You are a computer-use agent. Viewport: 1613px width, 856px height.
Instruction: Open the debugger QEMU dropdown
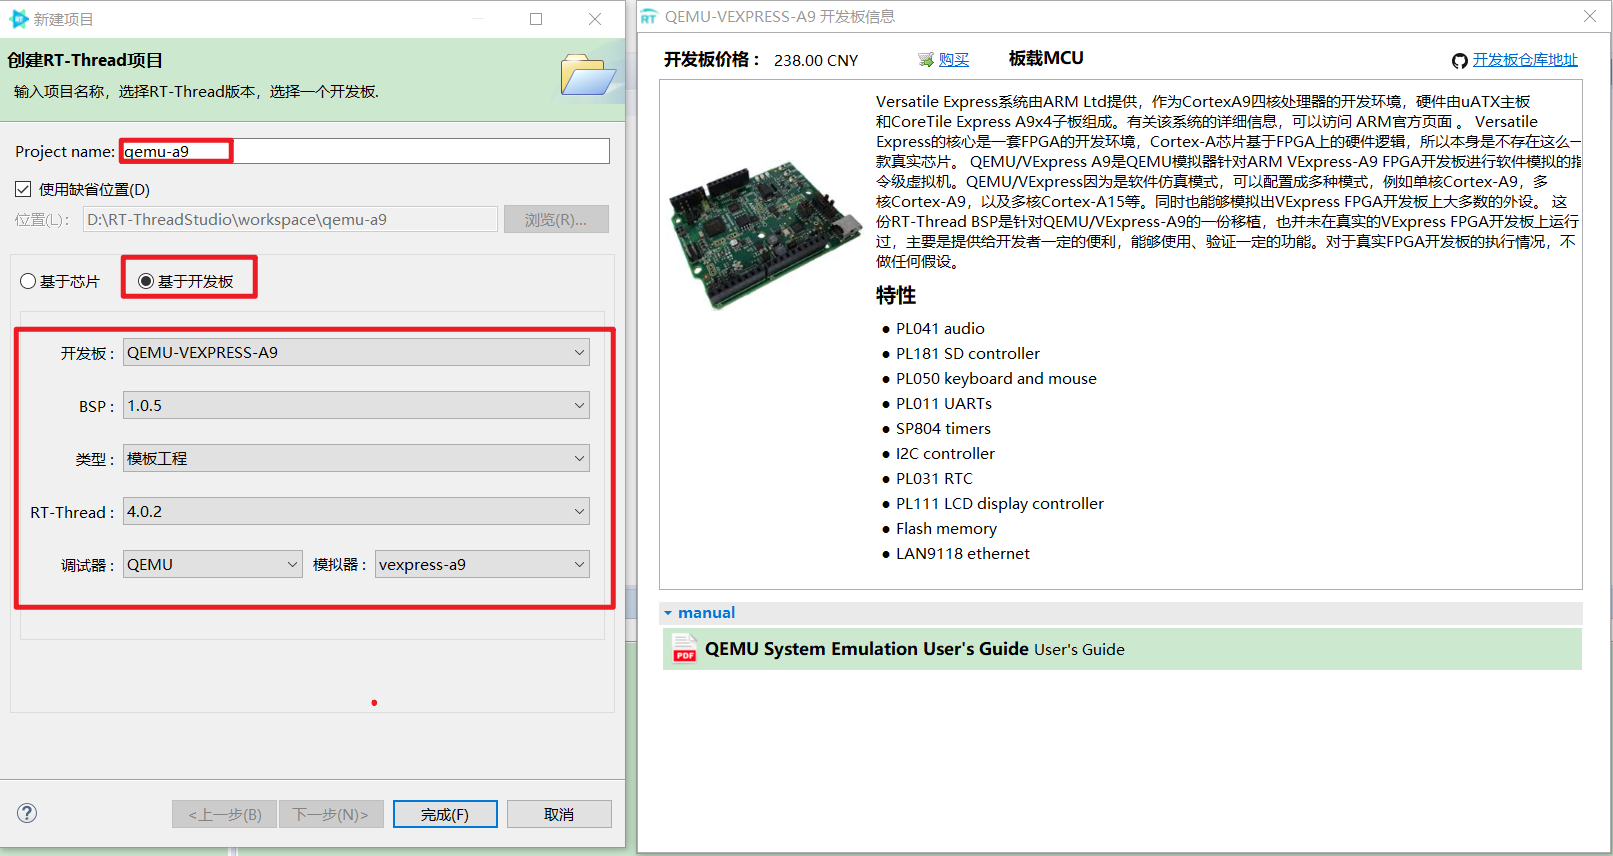pyautogui.click(x=212, y=565)
